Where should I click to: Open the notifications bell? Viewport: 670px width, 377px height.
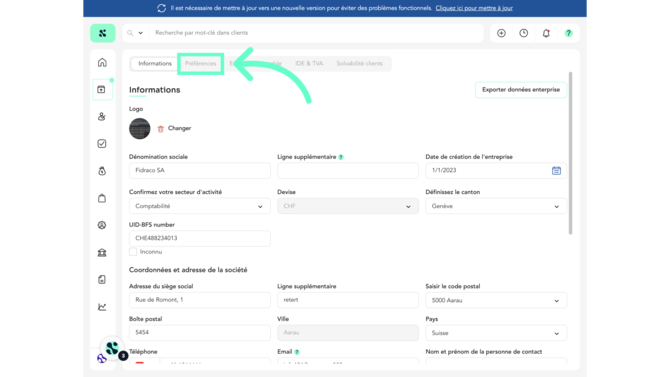tap(546, 33)
